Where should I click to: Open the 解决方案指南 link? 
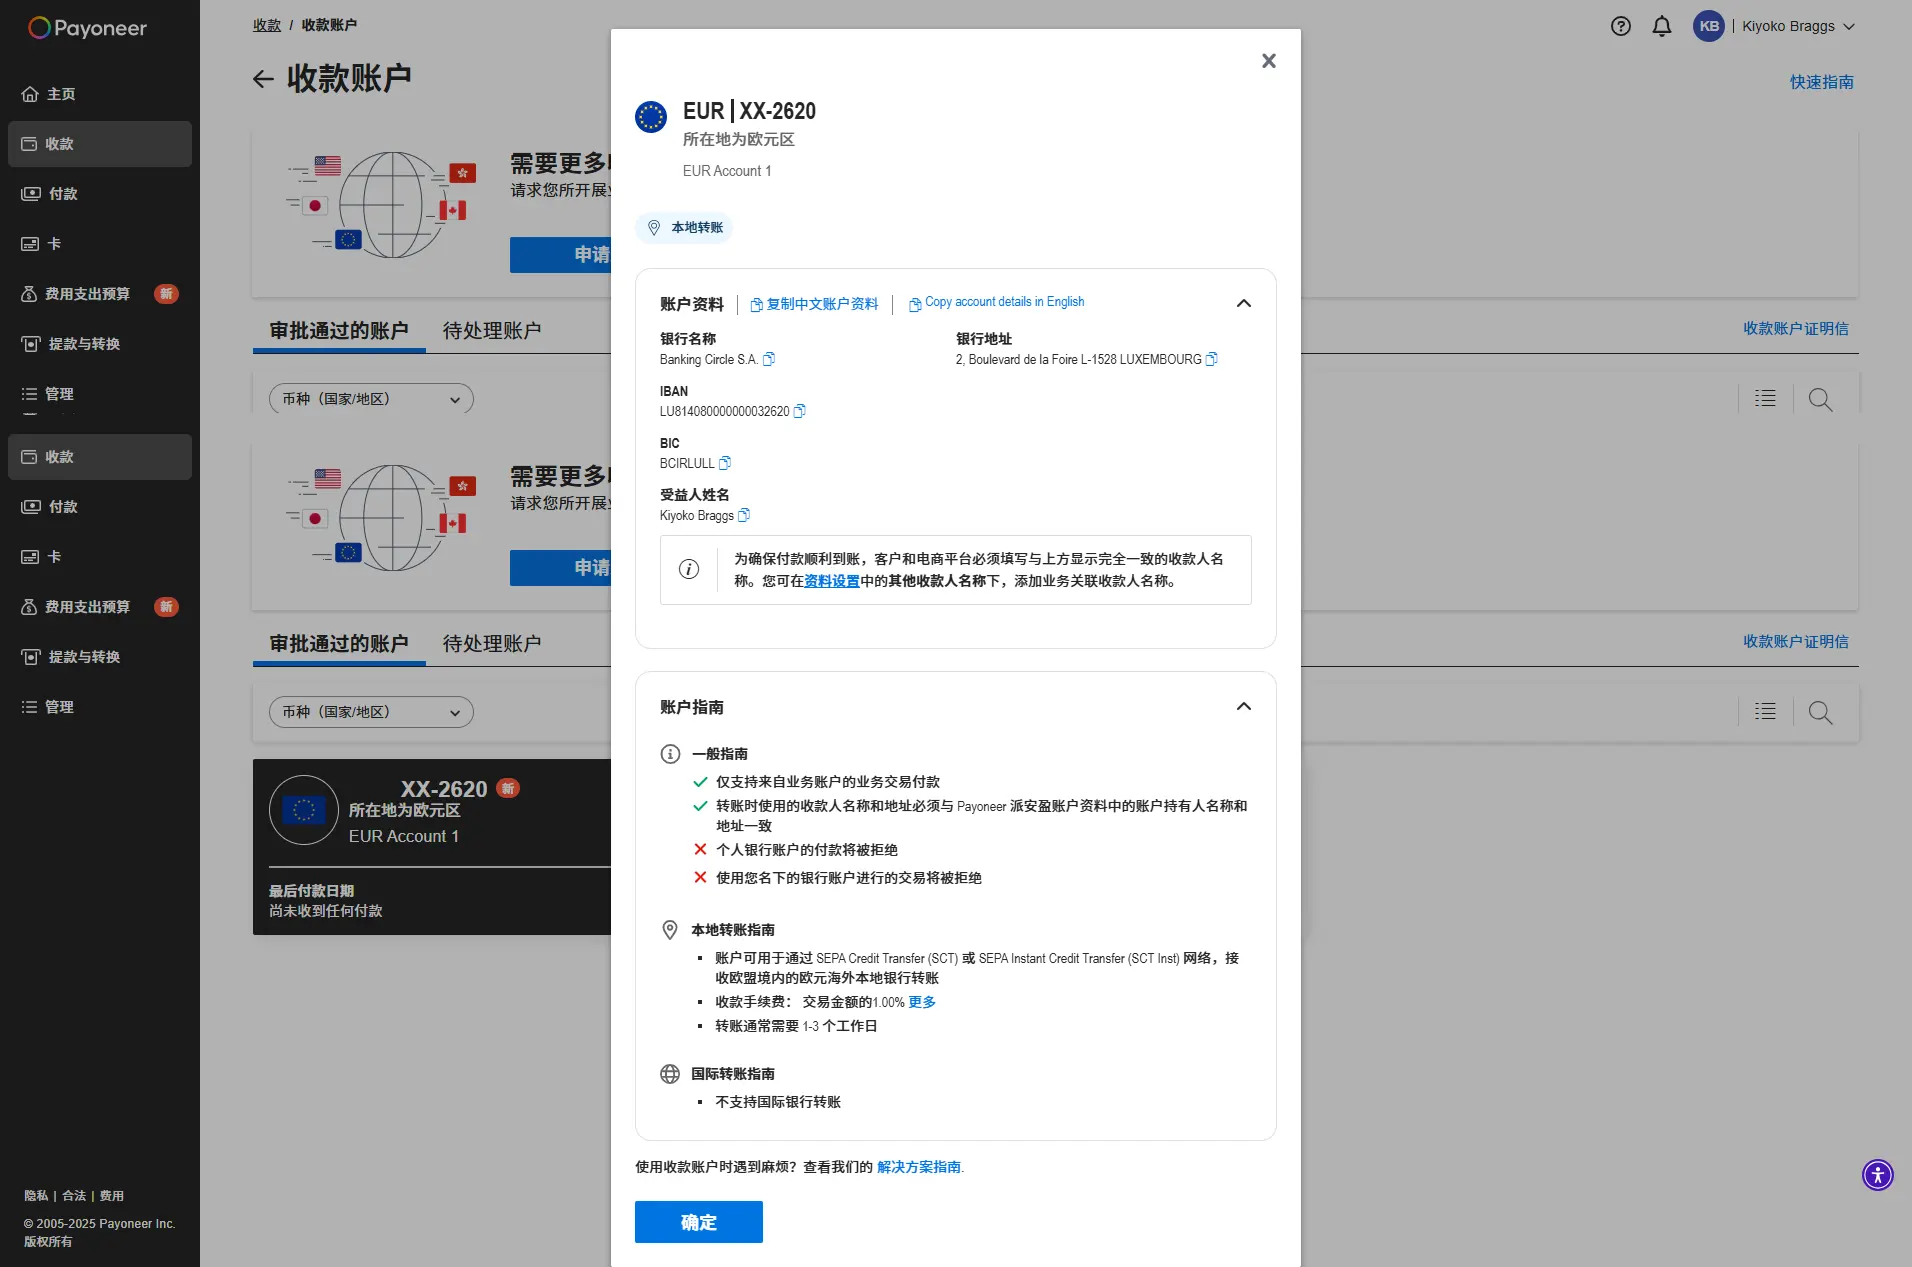pyautogui.click(x=919, y=1167)
